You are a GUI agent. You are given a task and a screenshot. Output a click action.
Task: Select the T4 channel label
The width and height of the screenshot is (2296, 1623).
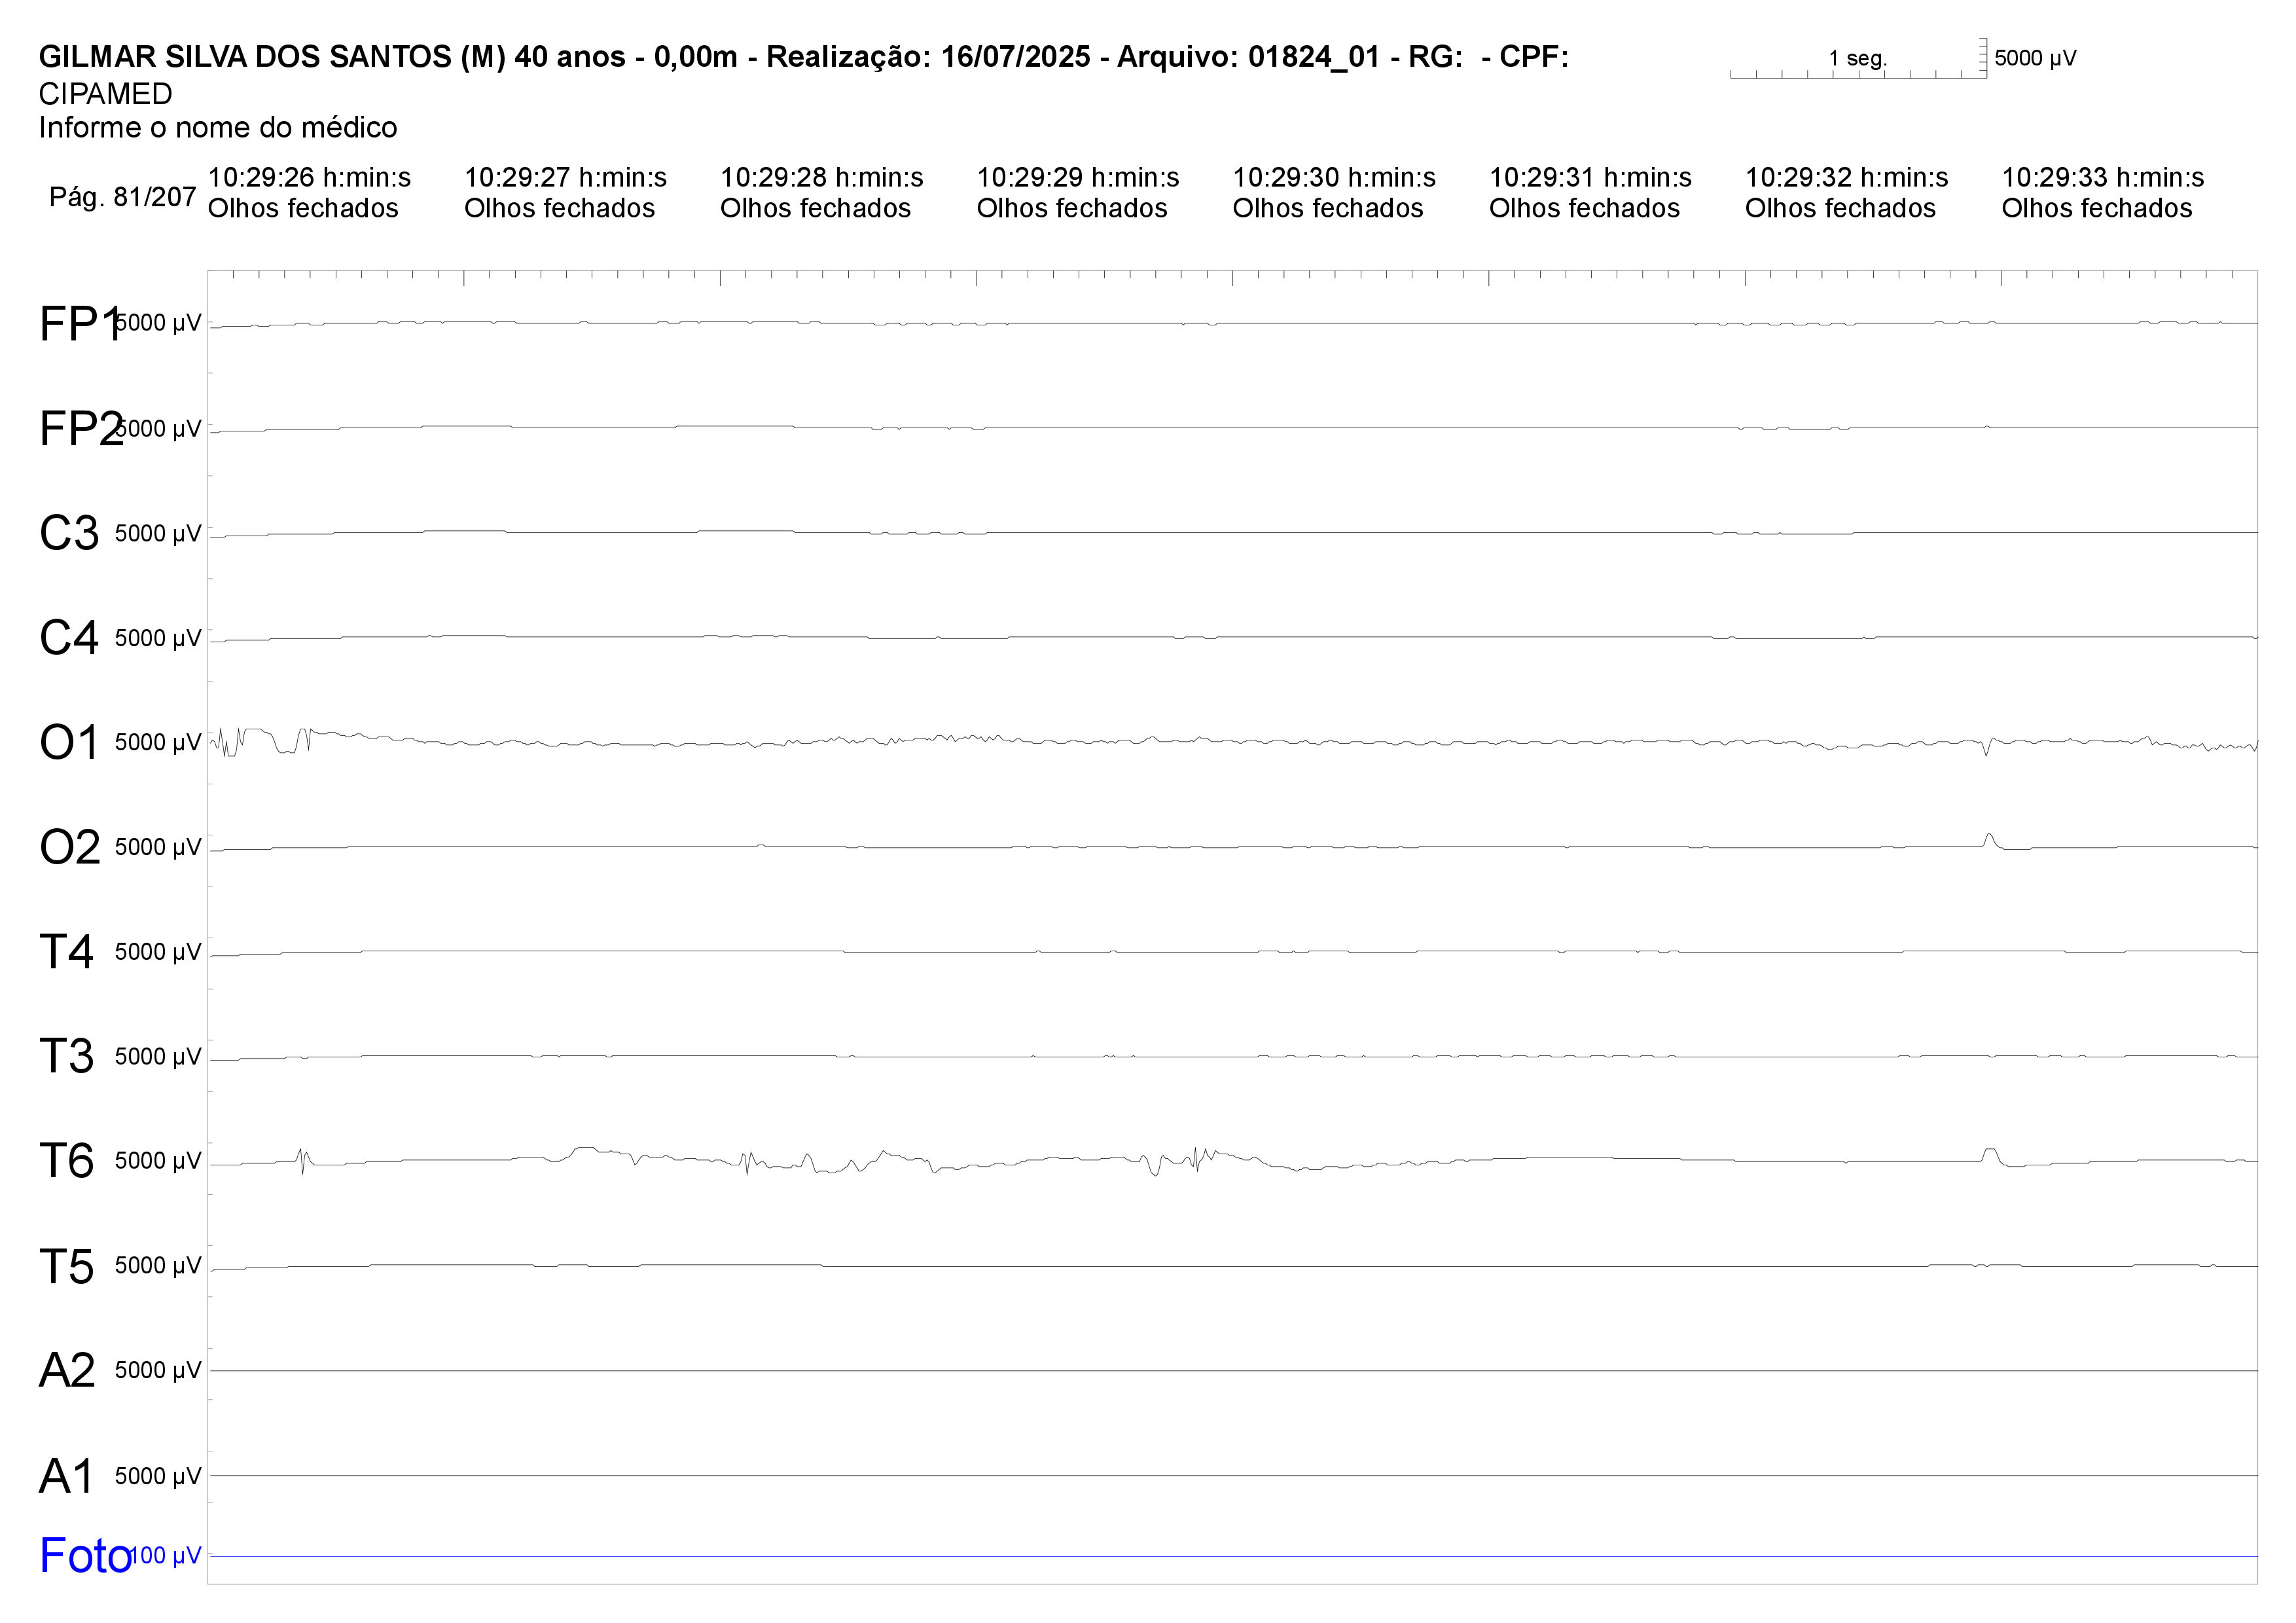pyautogui.click(x=67, y=952)
